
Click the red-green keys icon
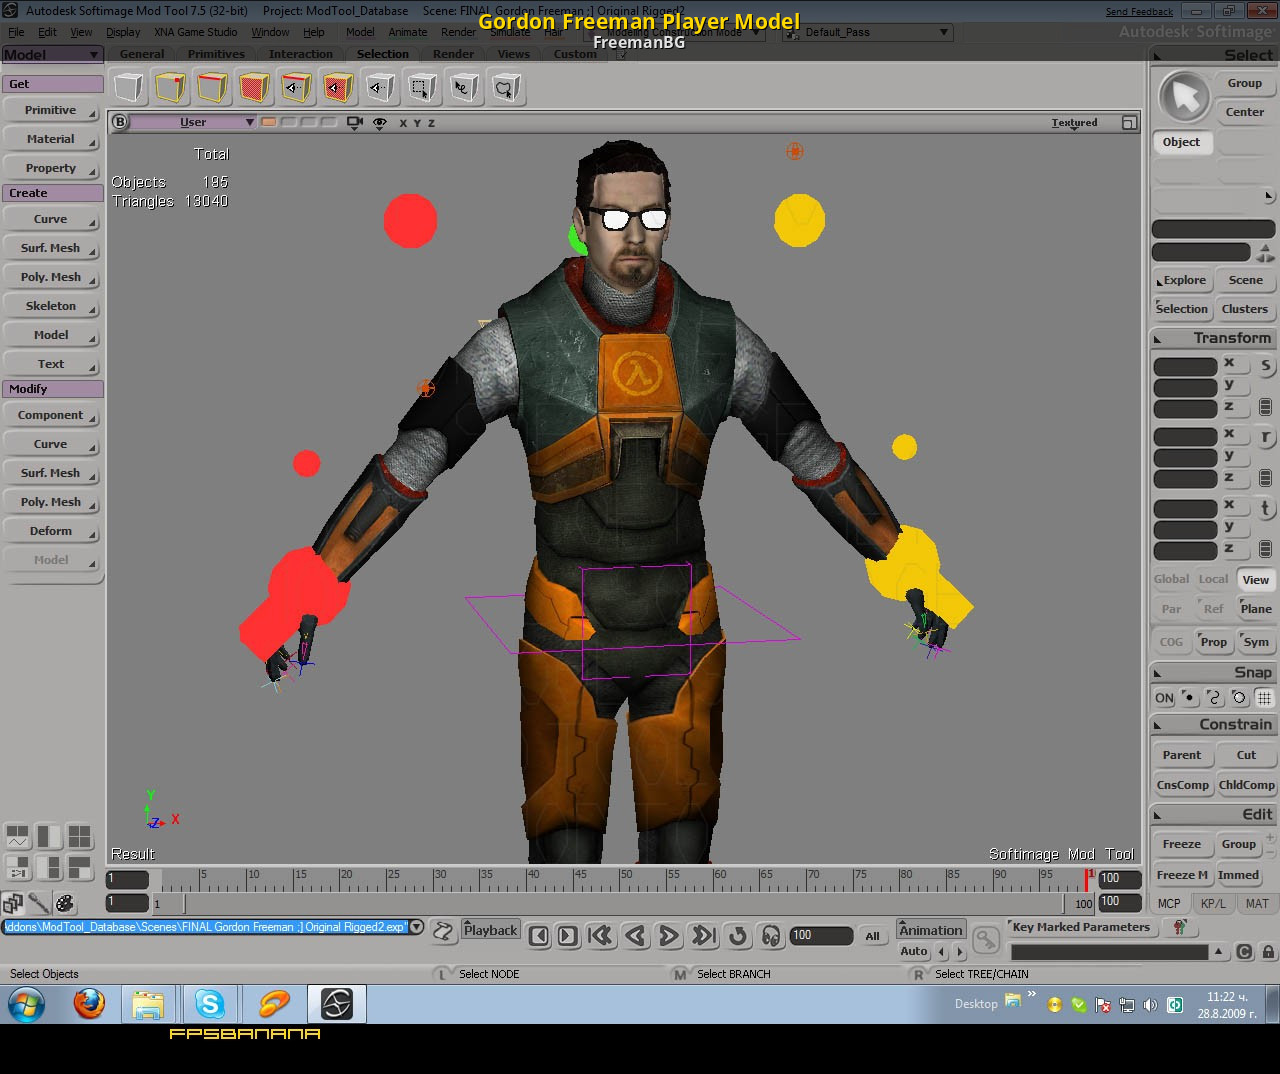tap(1180, 927)
